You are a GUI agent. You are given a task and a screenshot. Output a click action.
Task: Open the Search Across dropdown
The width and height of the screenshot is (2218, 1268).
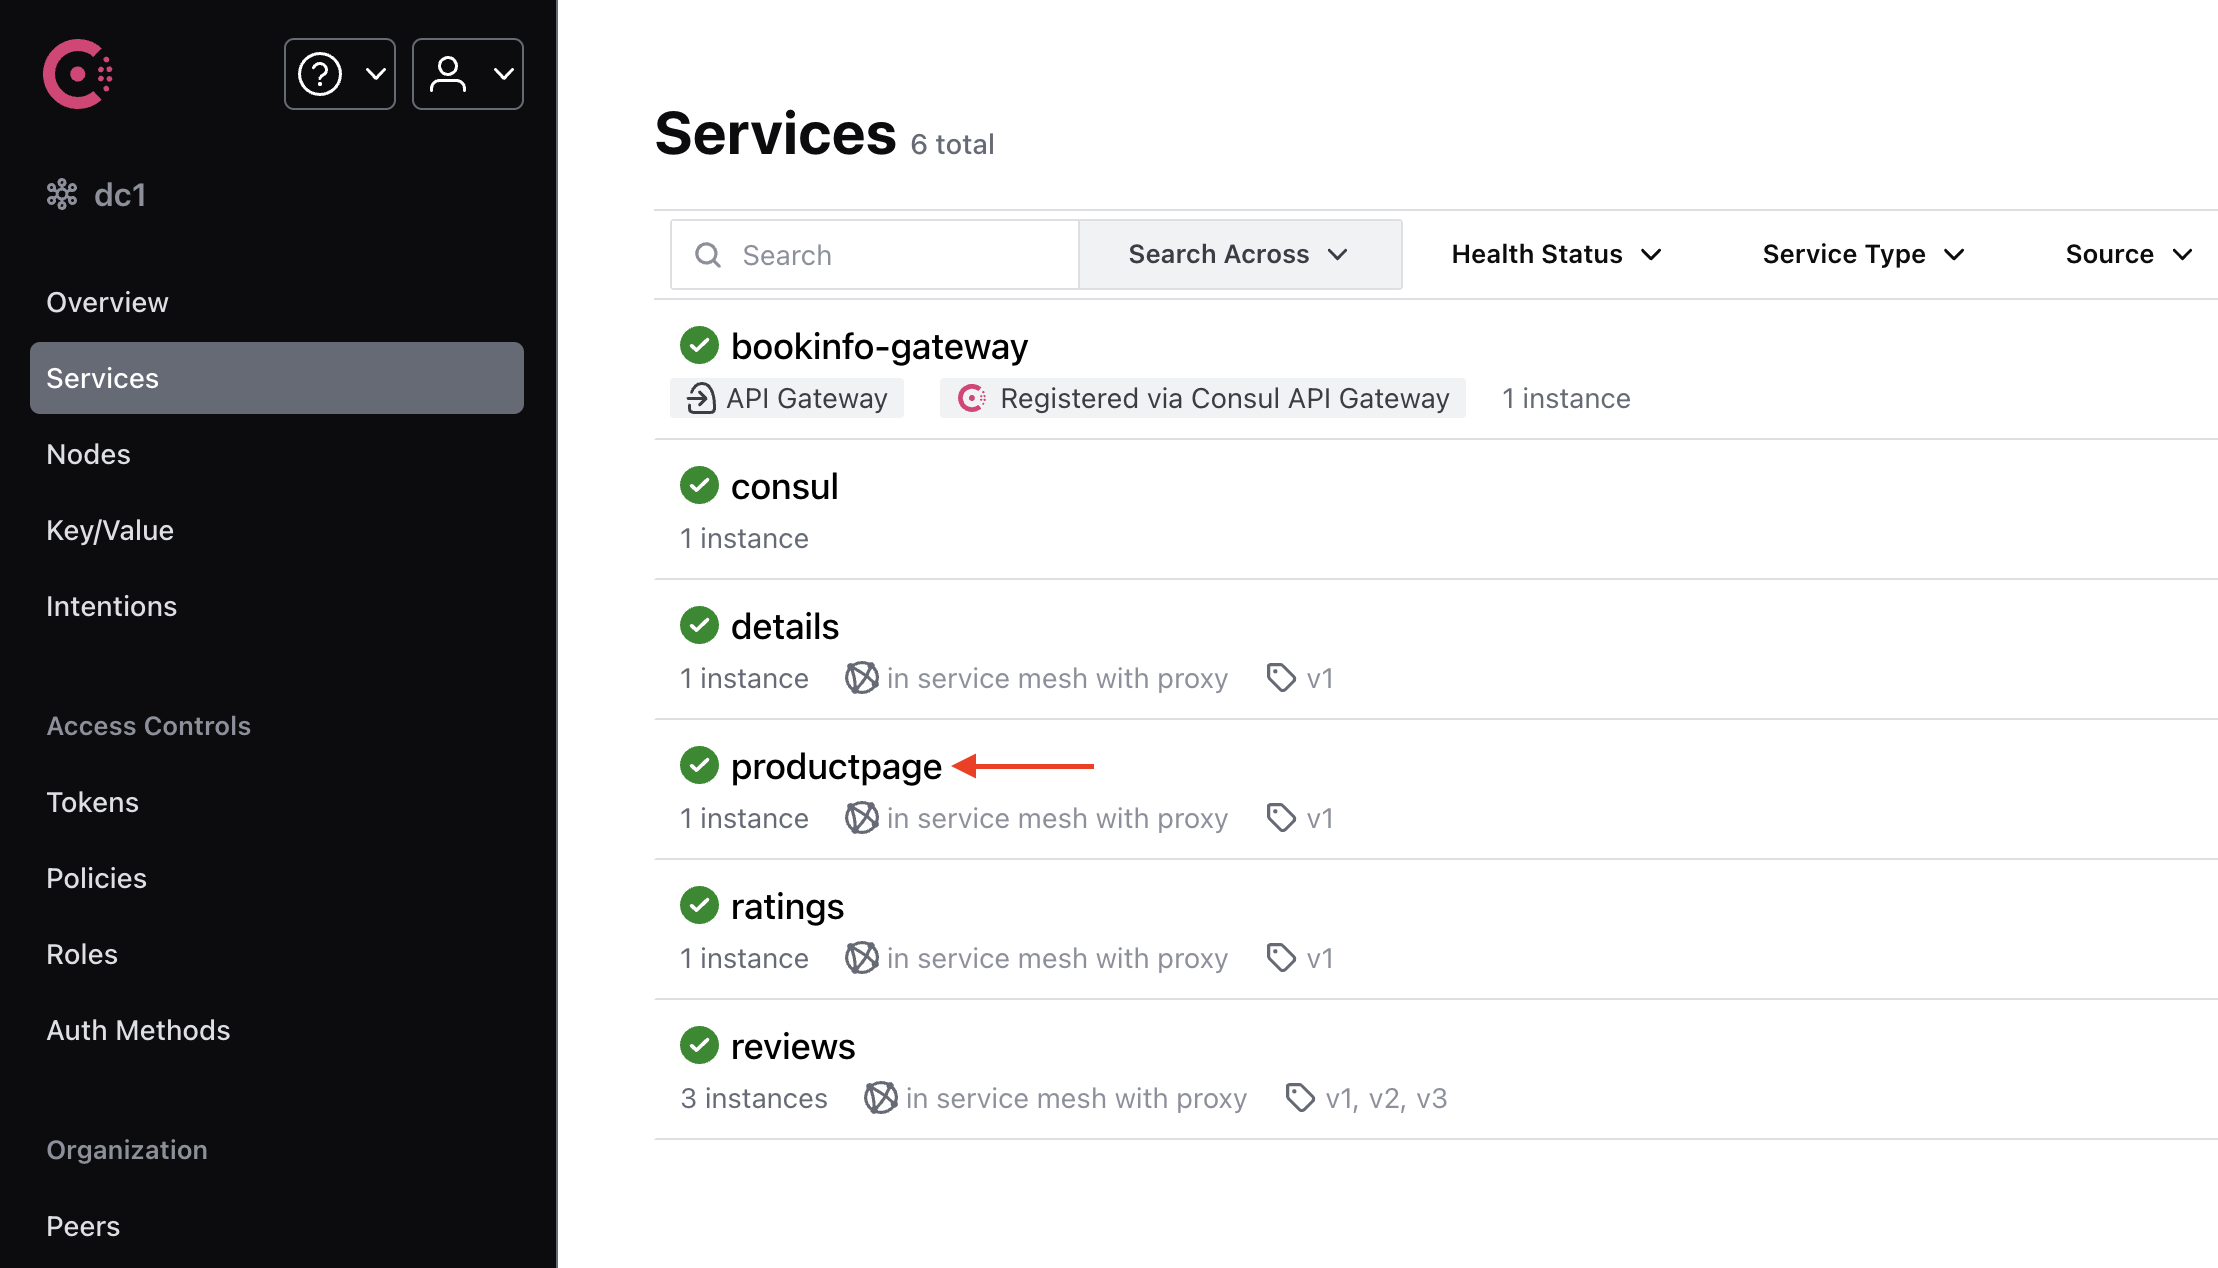click(x=1238, y=254)
